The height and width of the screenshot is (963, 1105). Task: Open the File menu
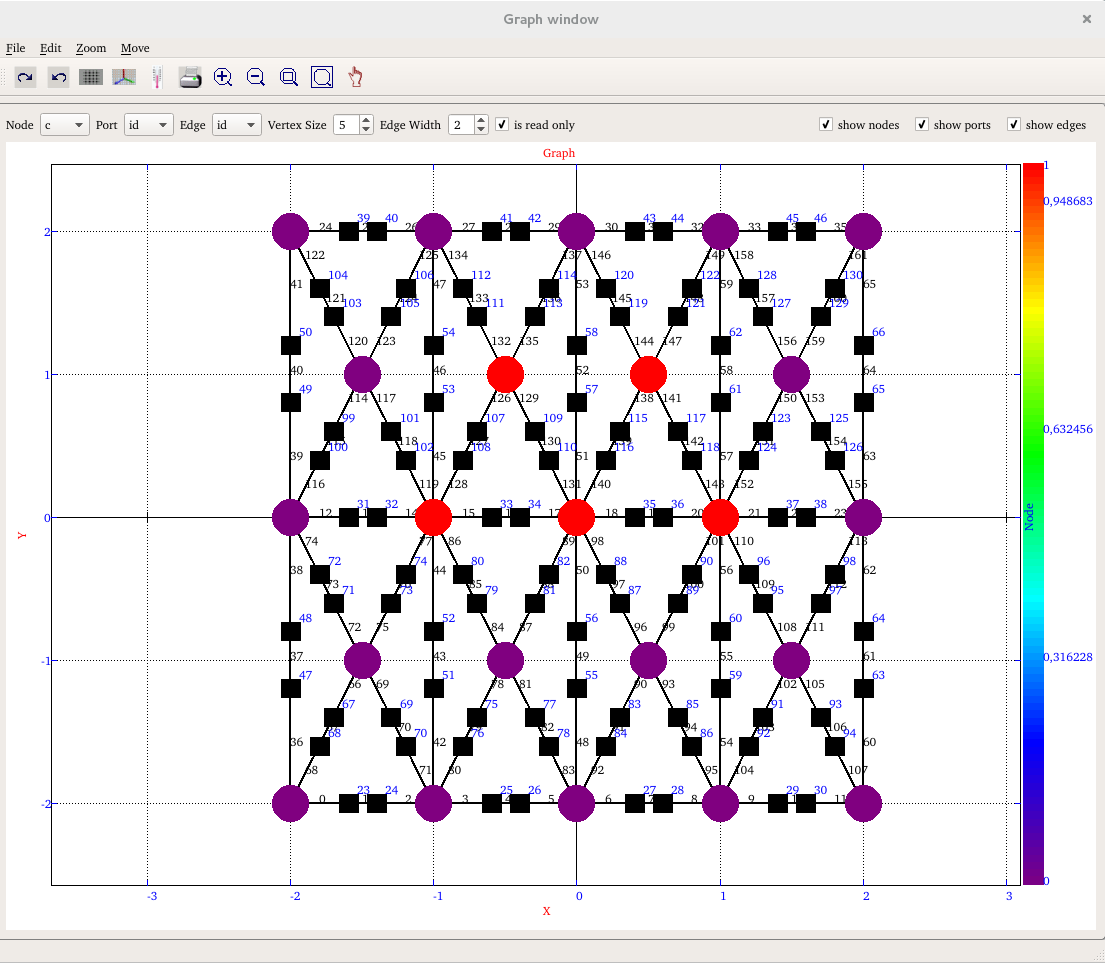tap(15, 48)
